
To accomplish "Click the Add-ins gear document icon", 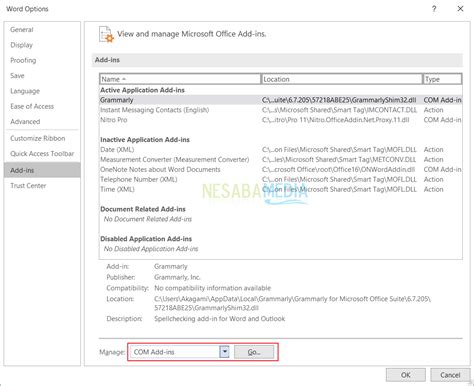I will click(x=106, y=34).
